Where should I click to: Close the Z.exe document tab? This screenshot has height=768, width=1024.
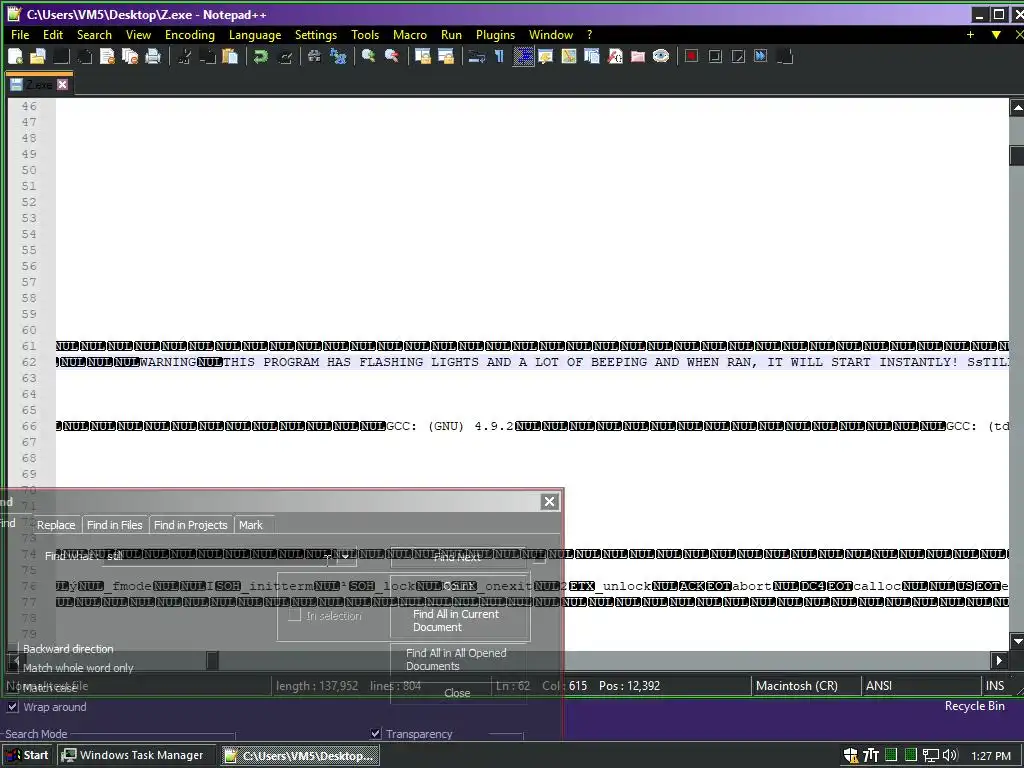[62, 84]
